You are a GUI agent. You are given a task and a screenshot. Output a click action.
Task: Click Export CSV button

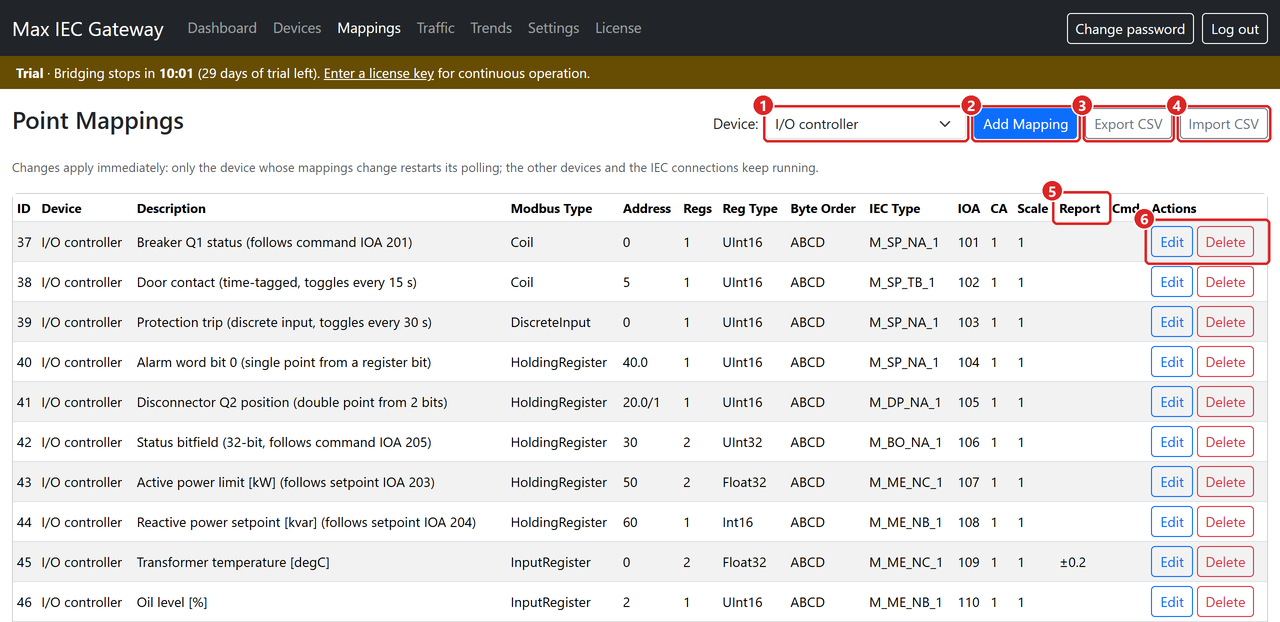click(1128, 124)
